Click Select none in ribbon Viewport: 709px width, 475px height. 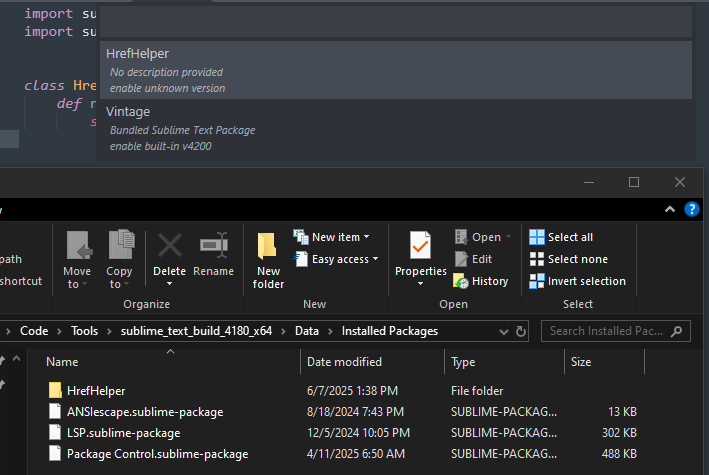click(569, 259)
